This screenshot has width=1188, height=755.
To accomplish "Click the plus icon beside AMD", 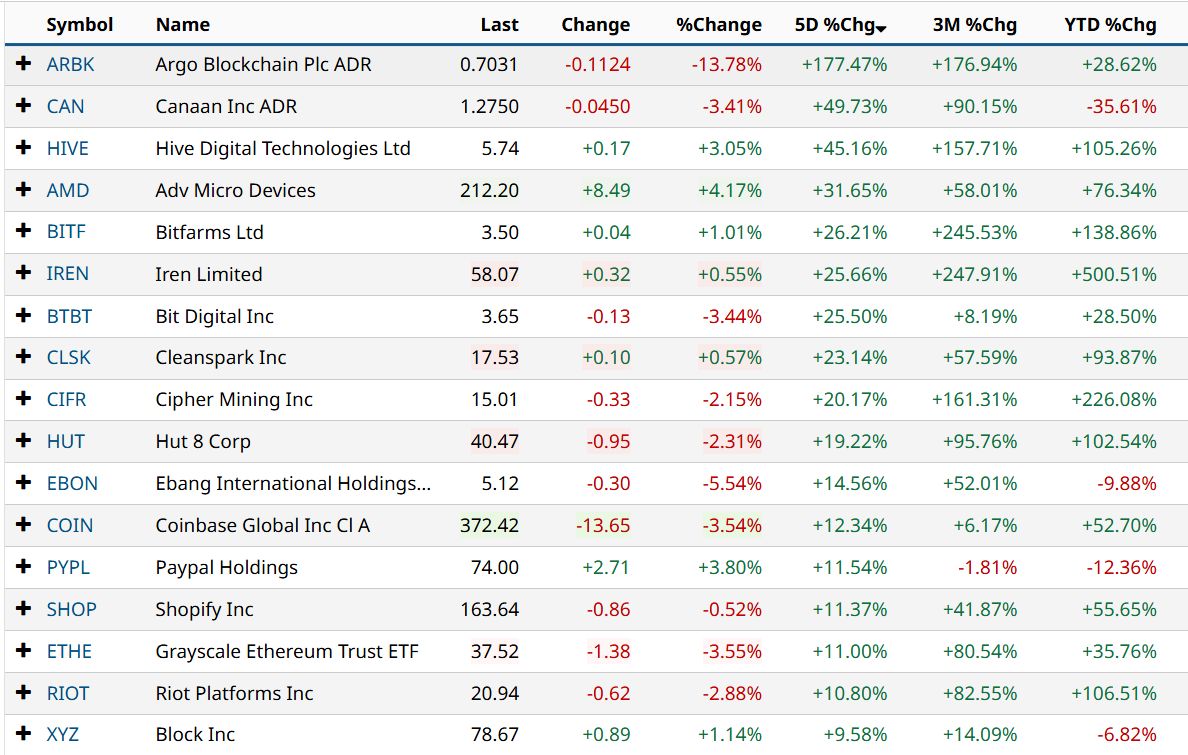I will [24, 190].
